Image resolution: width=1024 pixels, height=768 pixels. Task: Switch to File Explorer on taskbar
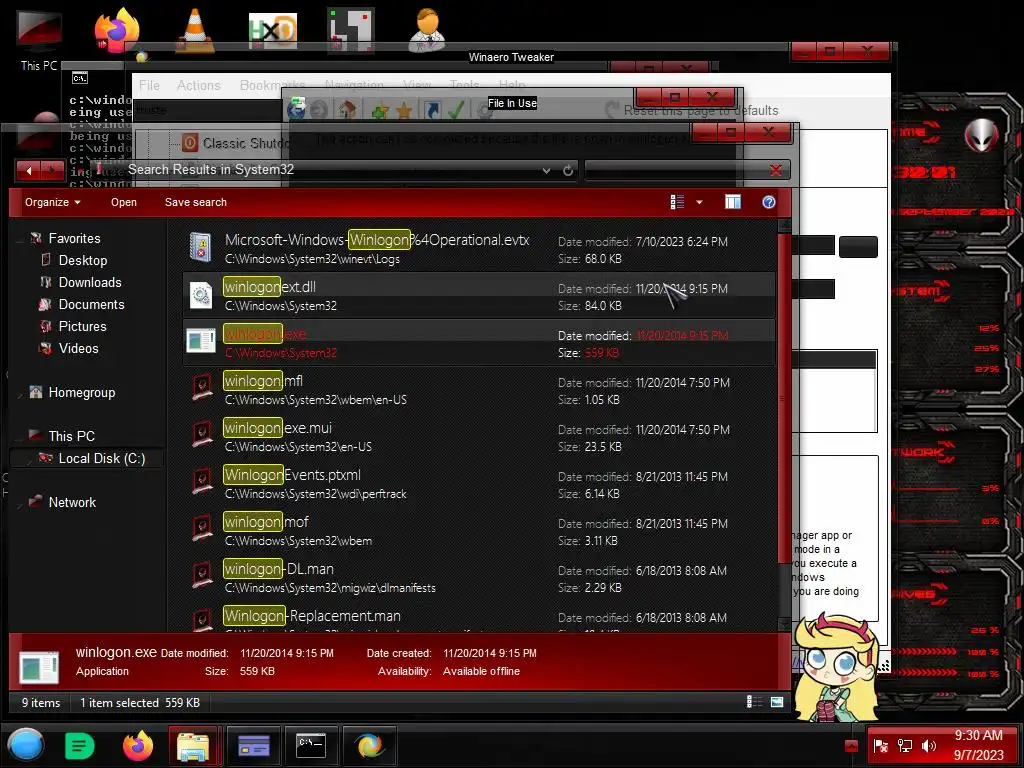[195, 745]
